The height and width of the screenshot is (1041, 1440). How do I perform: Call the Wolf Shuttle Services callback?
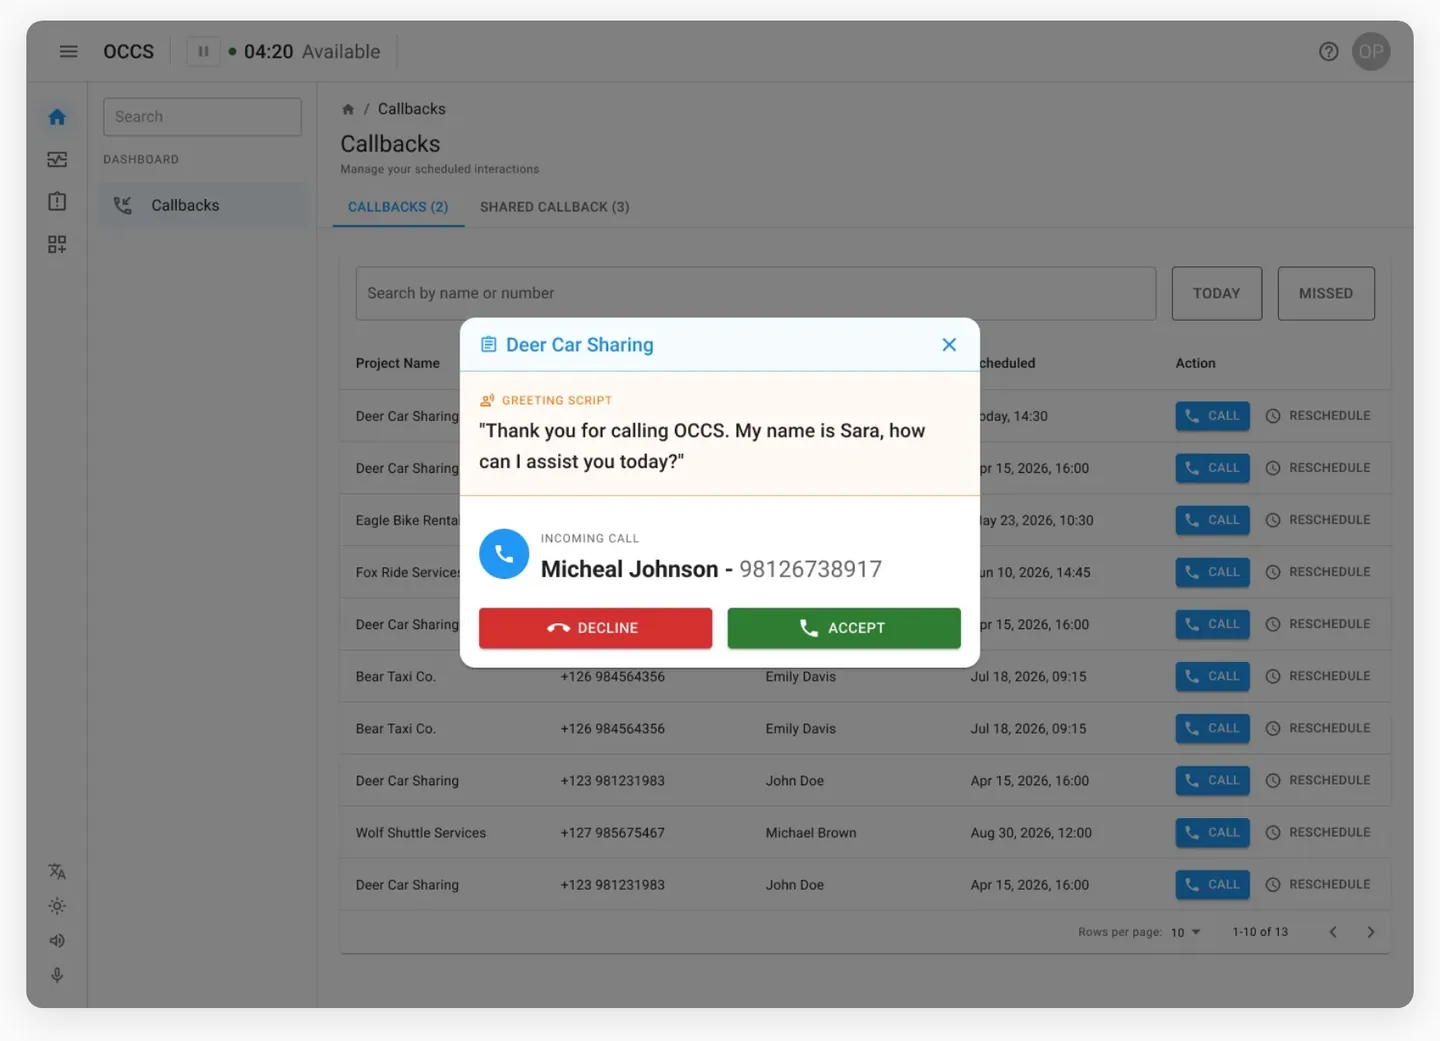coord(1212,832)
